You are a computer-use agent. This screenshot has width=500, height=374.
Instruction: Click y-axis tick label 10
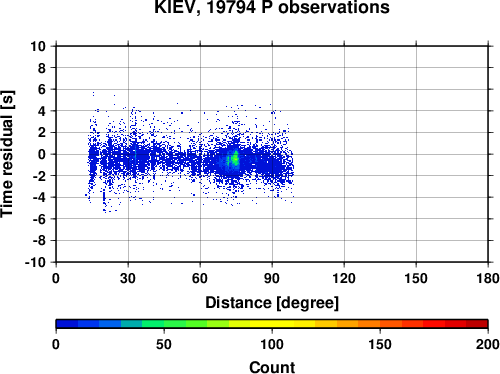[38, 46]
